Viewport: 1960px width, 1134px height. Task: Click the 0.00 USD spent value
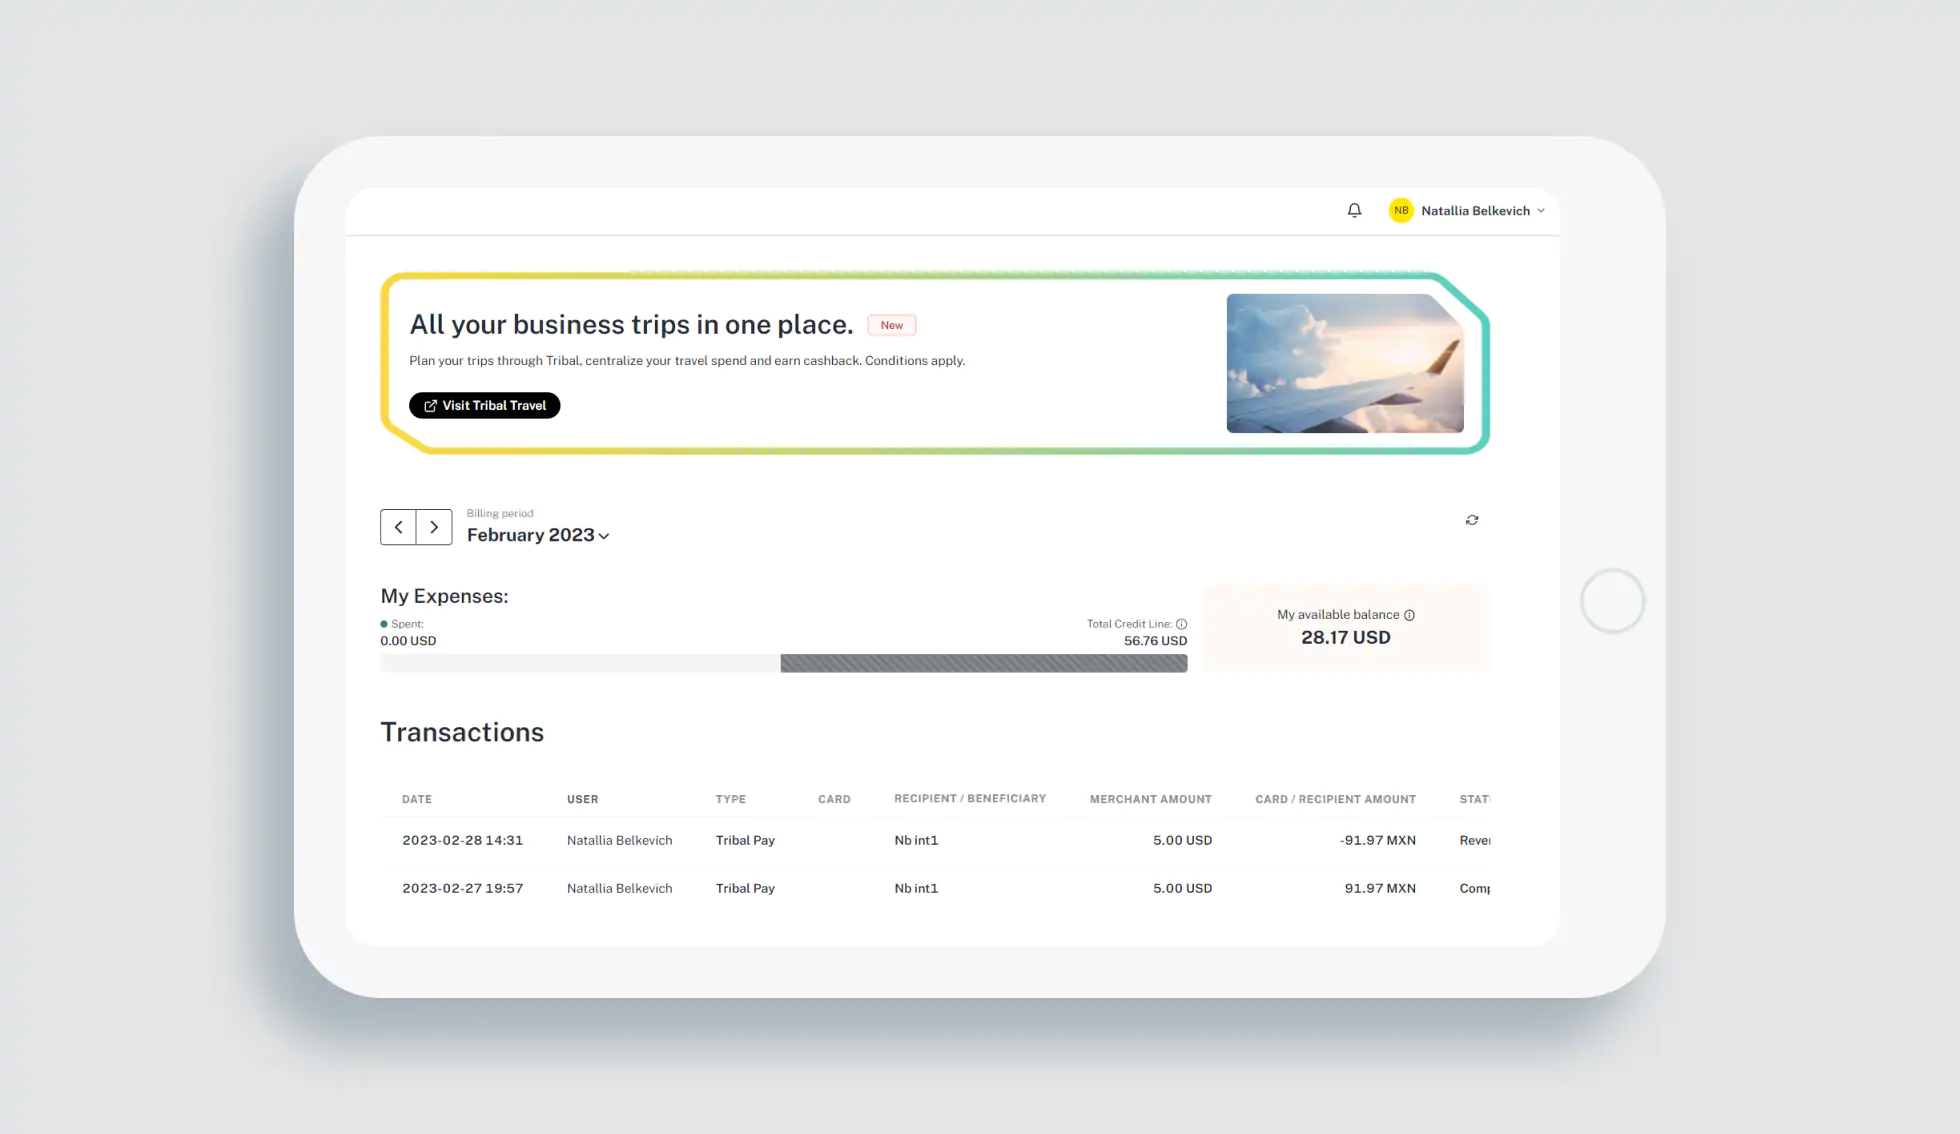pyautogui.click(x=408, y=641)
